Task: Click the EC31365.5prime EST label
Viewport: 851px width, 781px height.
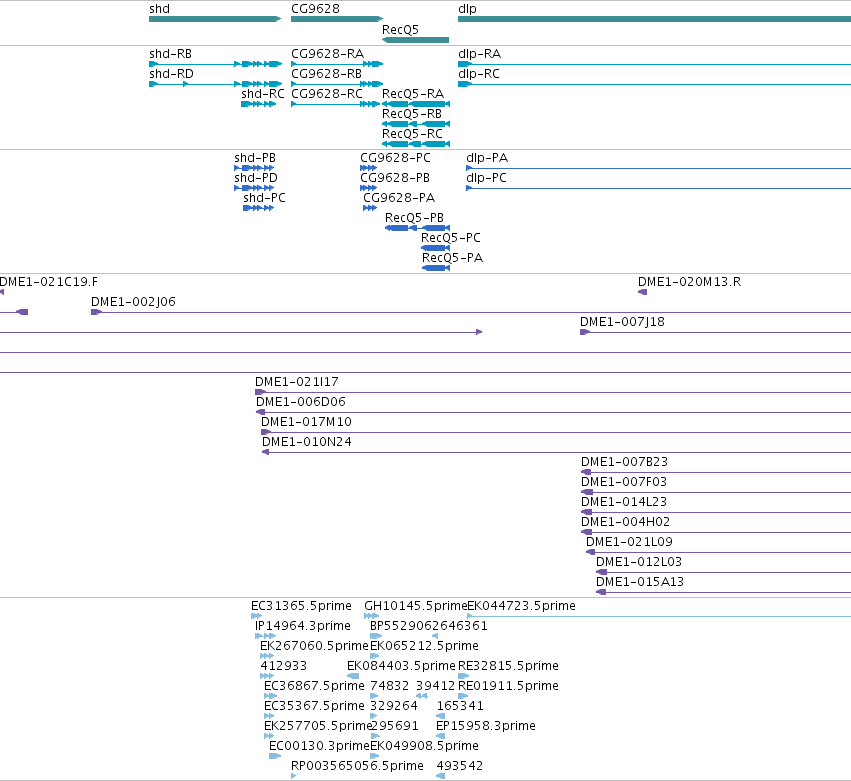Action: tap(301, 606)
